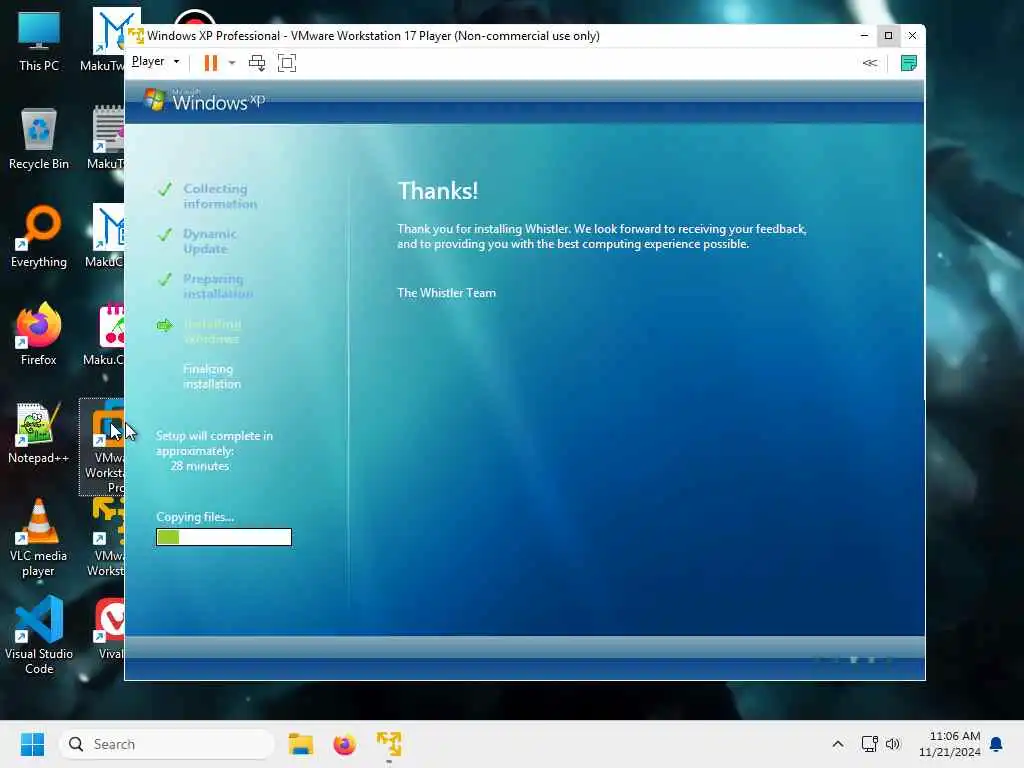
Task: Click the taskbar Search box
Action: tap(167, 744)
